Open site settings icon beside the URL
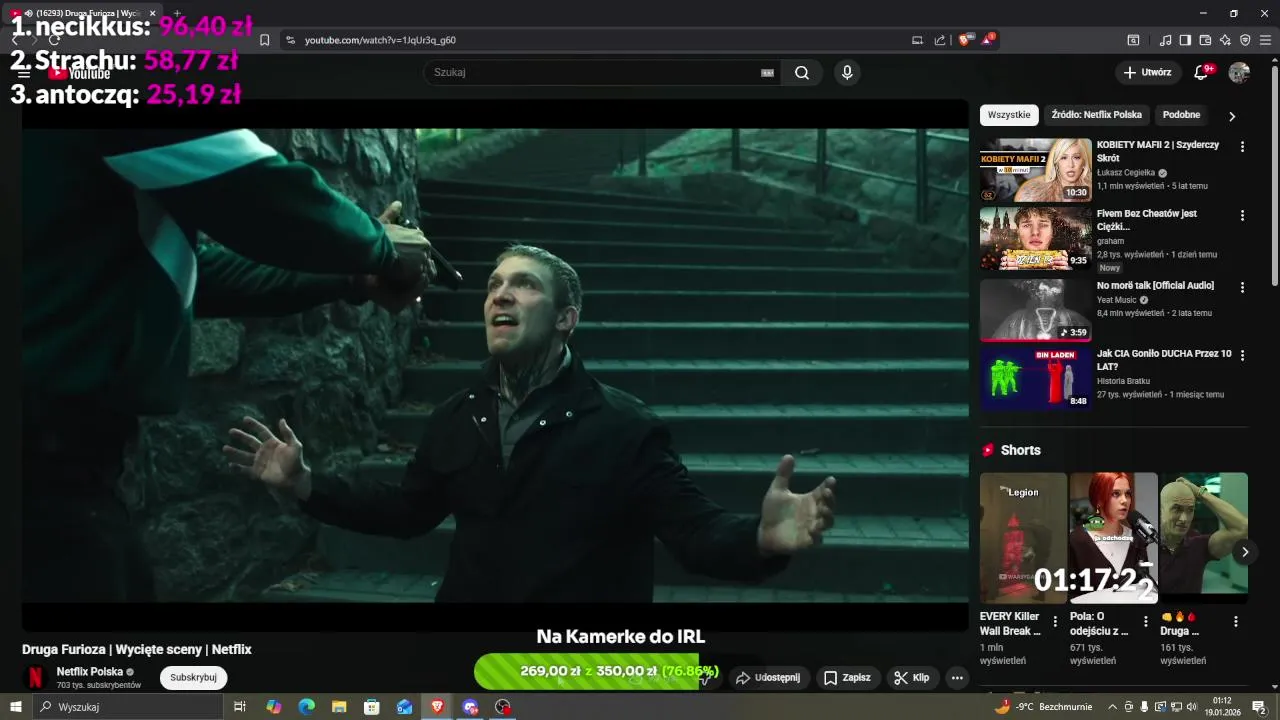Screen dimensions: 1280x720 290,40
